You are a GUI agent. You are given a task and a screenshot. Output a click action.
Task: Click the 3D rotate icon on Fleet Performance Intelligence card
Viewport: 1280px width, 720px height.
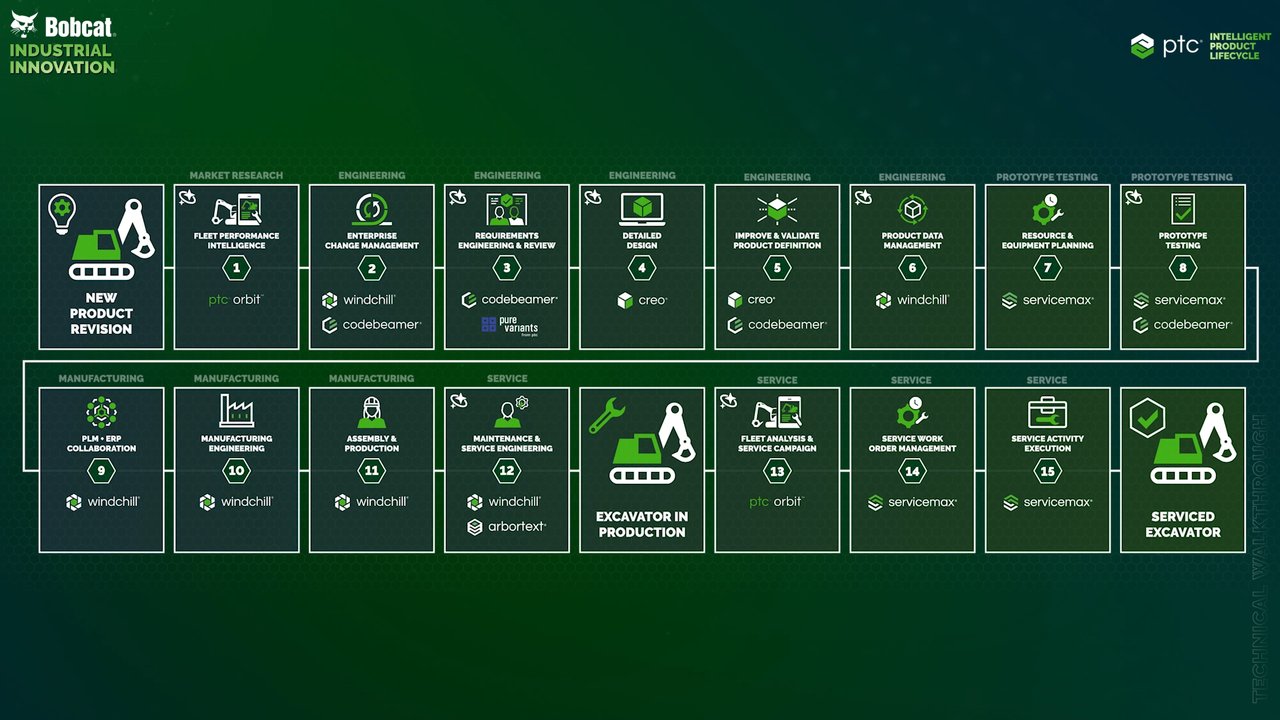[x=187, y=197]
